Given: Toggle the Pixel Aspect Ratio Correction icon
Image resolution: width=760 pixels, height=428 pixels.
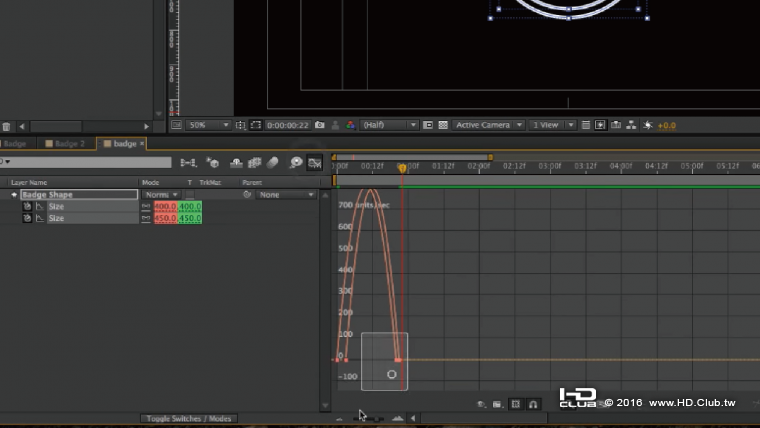Looking at the screenshot, I should [586, 125].
